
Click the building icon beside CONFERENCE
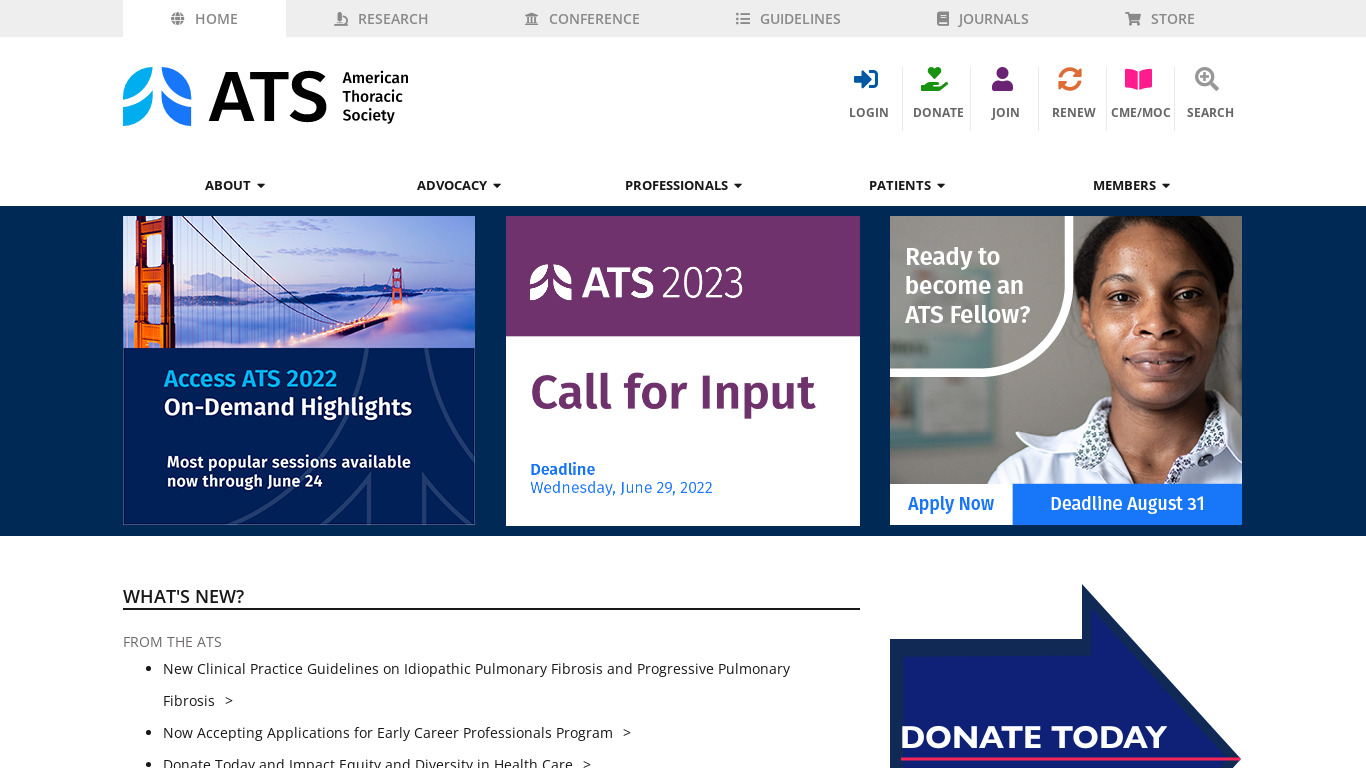pyautogui.click(x=532, y=19)
